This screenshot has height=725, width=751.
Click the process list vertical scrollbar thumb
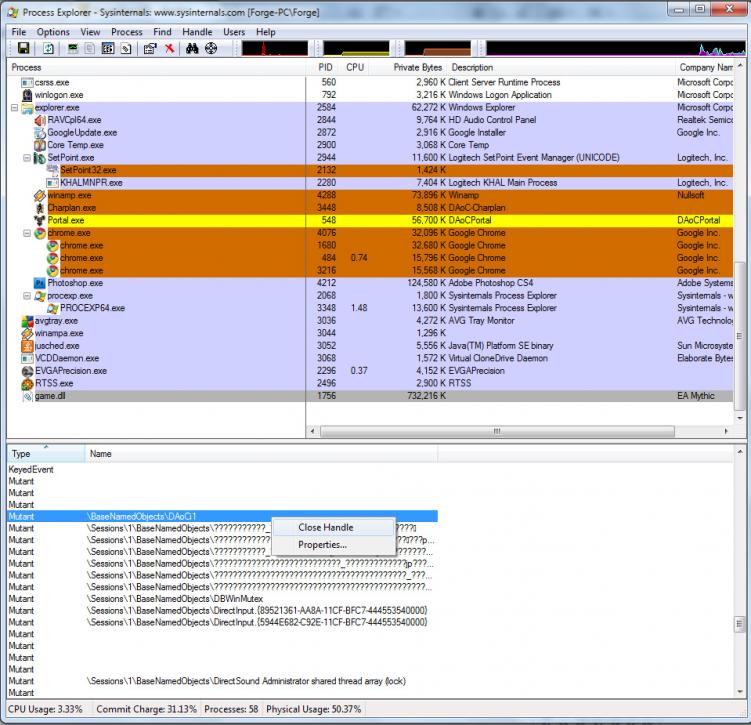tap(740, 336)
